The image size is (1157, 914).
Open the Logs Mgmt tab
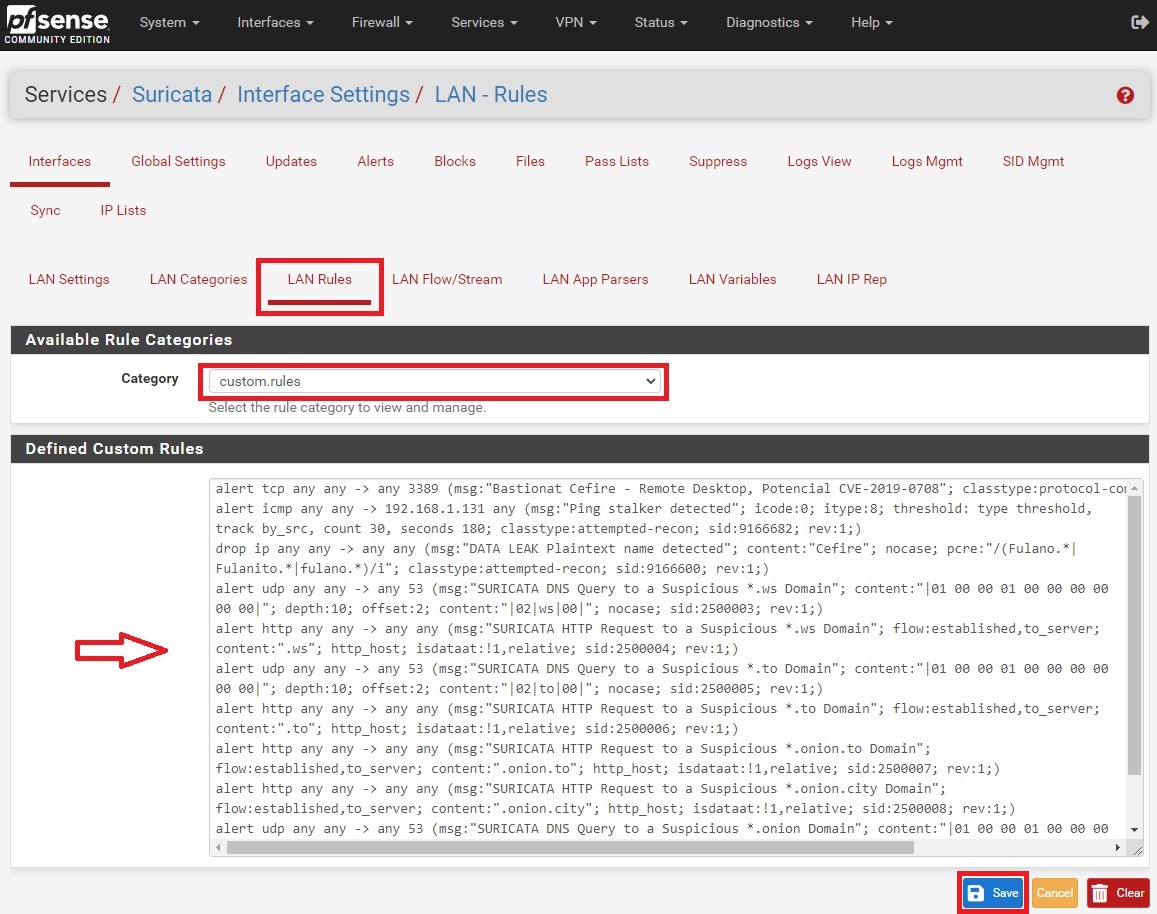tap(927, 162)
